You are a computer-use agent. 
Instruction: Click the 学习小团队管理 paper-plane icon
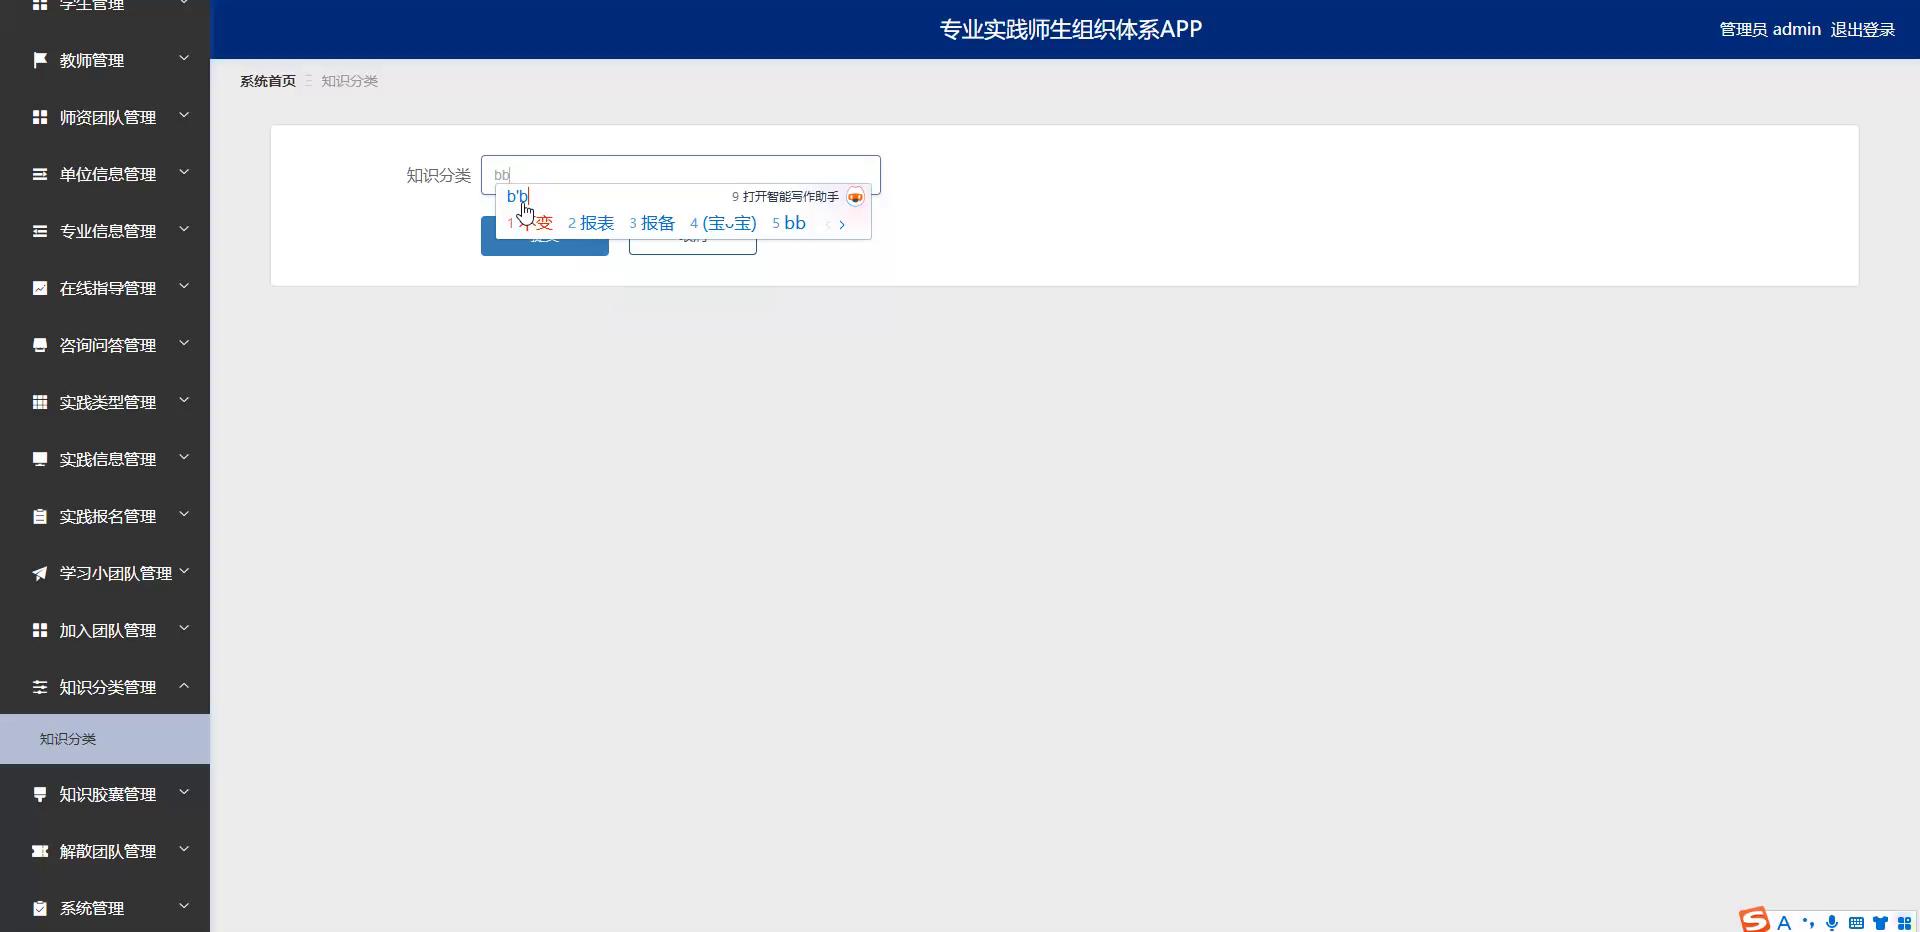(x=40, y=573)
